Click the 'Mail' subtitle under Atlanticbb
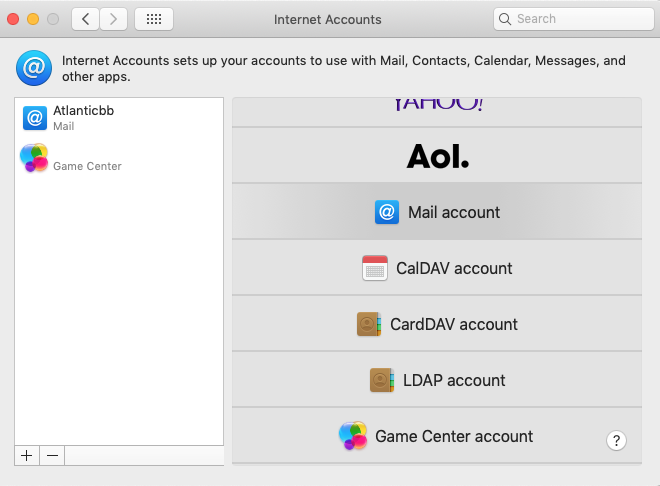 click(64, 126)
